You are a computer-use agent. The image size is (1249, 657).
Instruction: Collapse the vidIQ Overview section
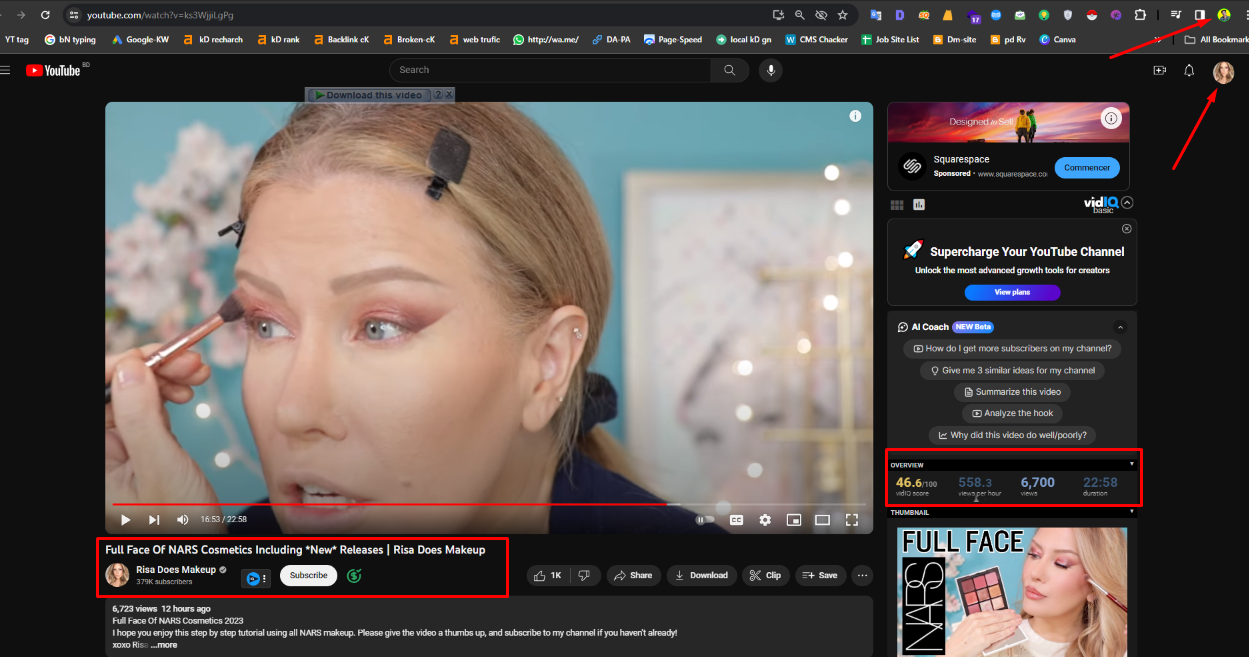pyautogui.click(x=1132, y=464)
